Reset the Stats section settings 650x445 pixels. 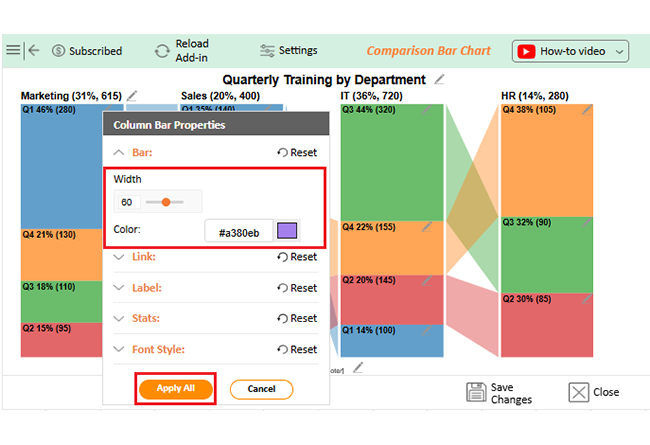click(297, 319)
